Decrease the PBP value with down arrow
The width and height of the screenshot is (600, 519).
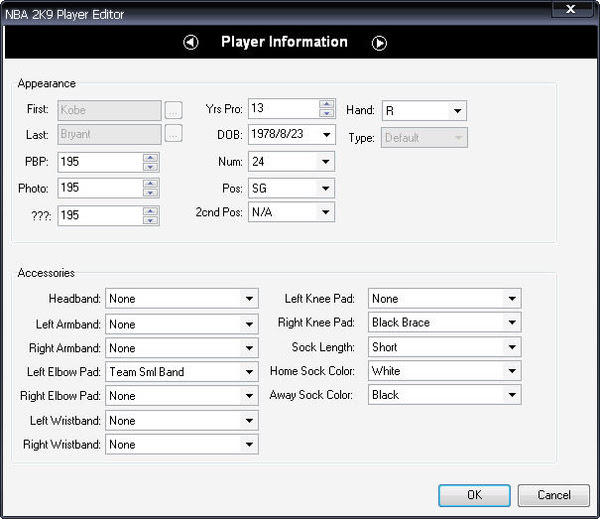pos(150,167)
